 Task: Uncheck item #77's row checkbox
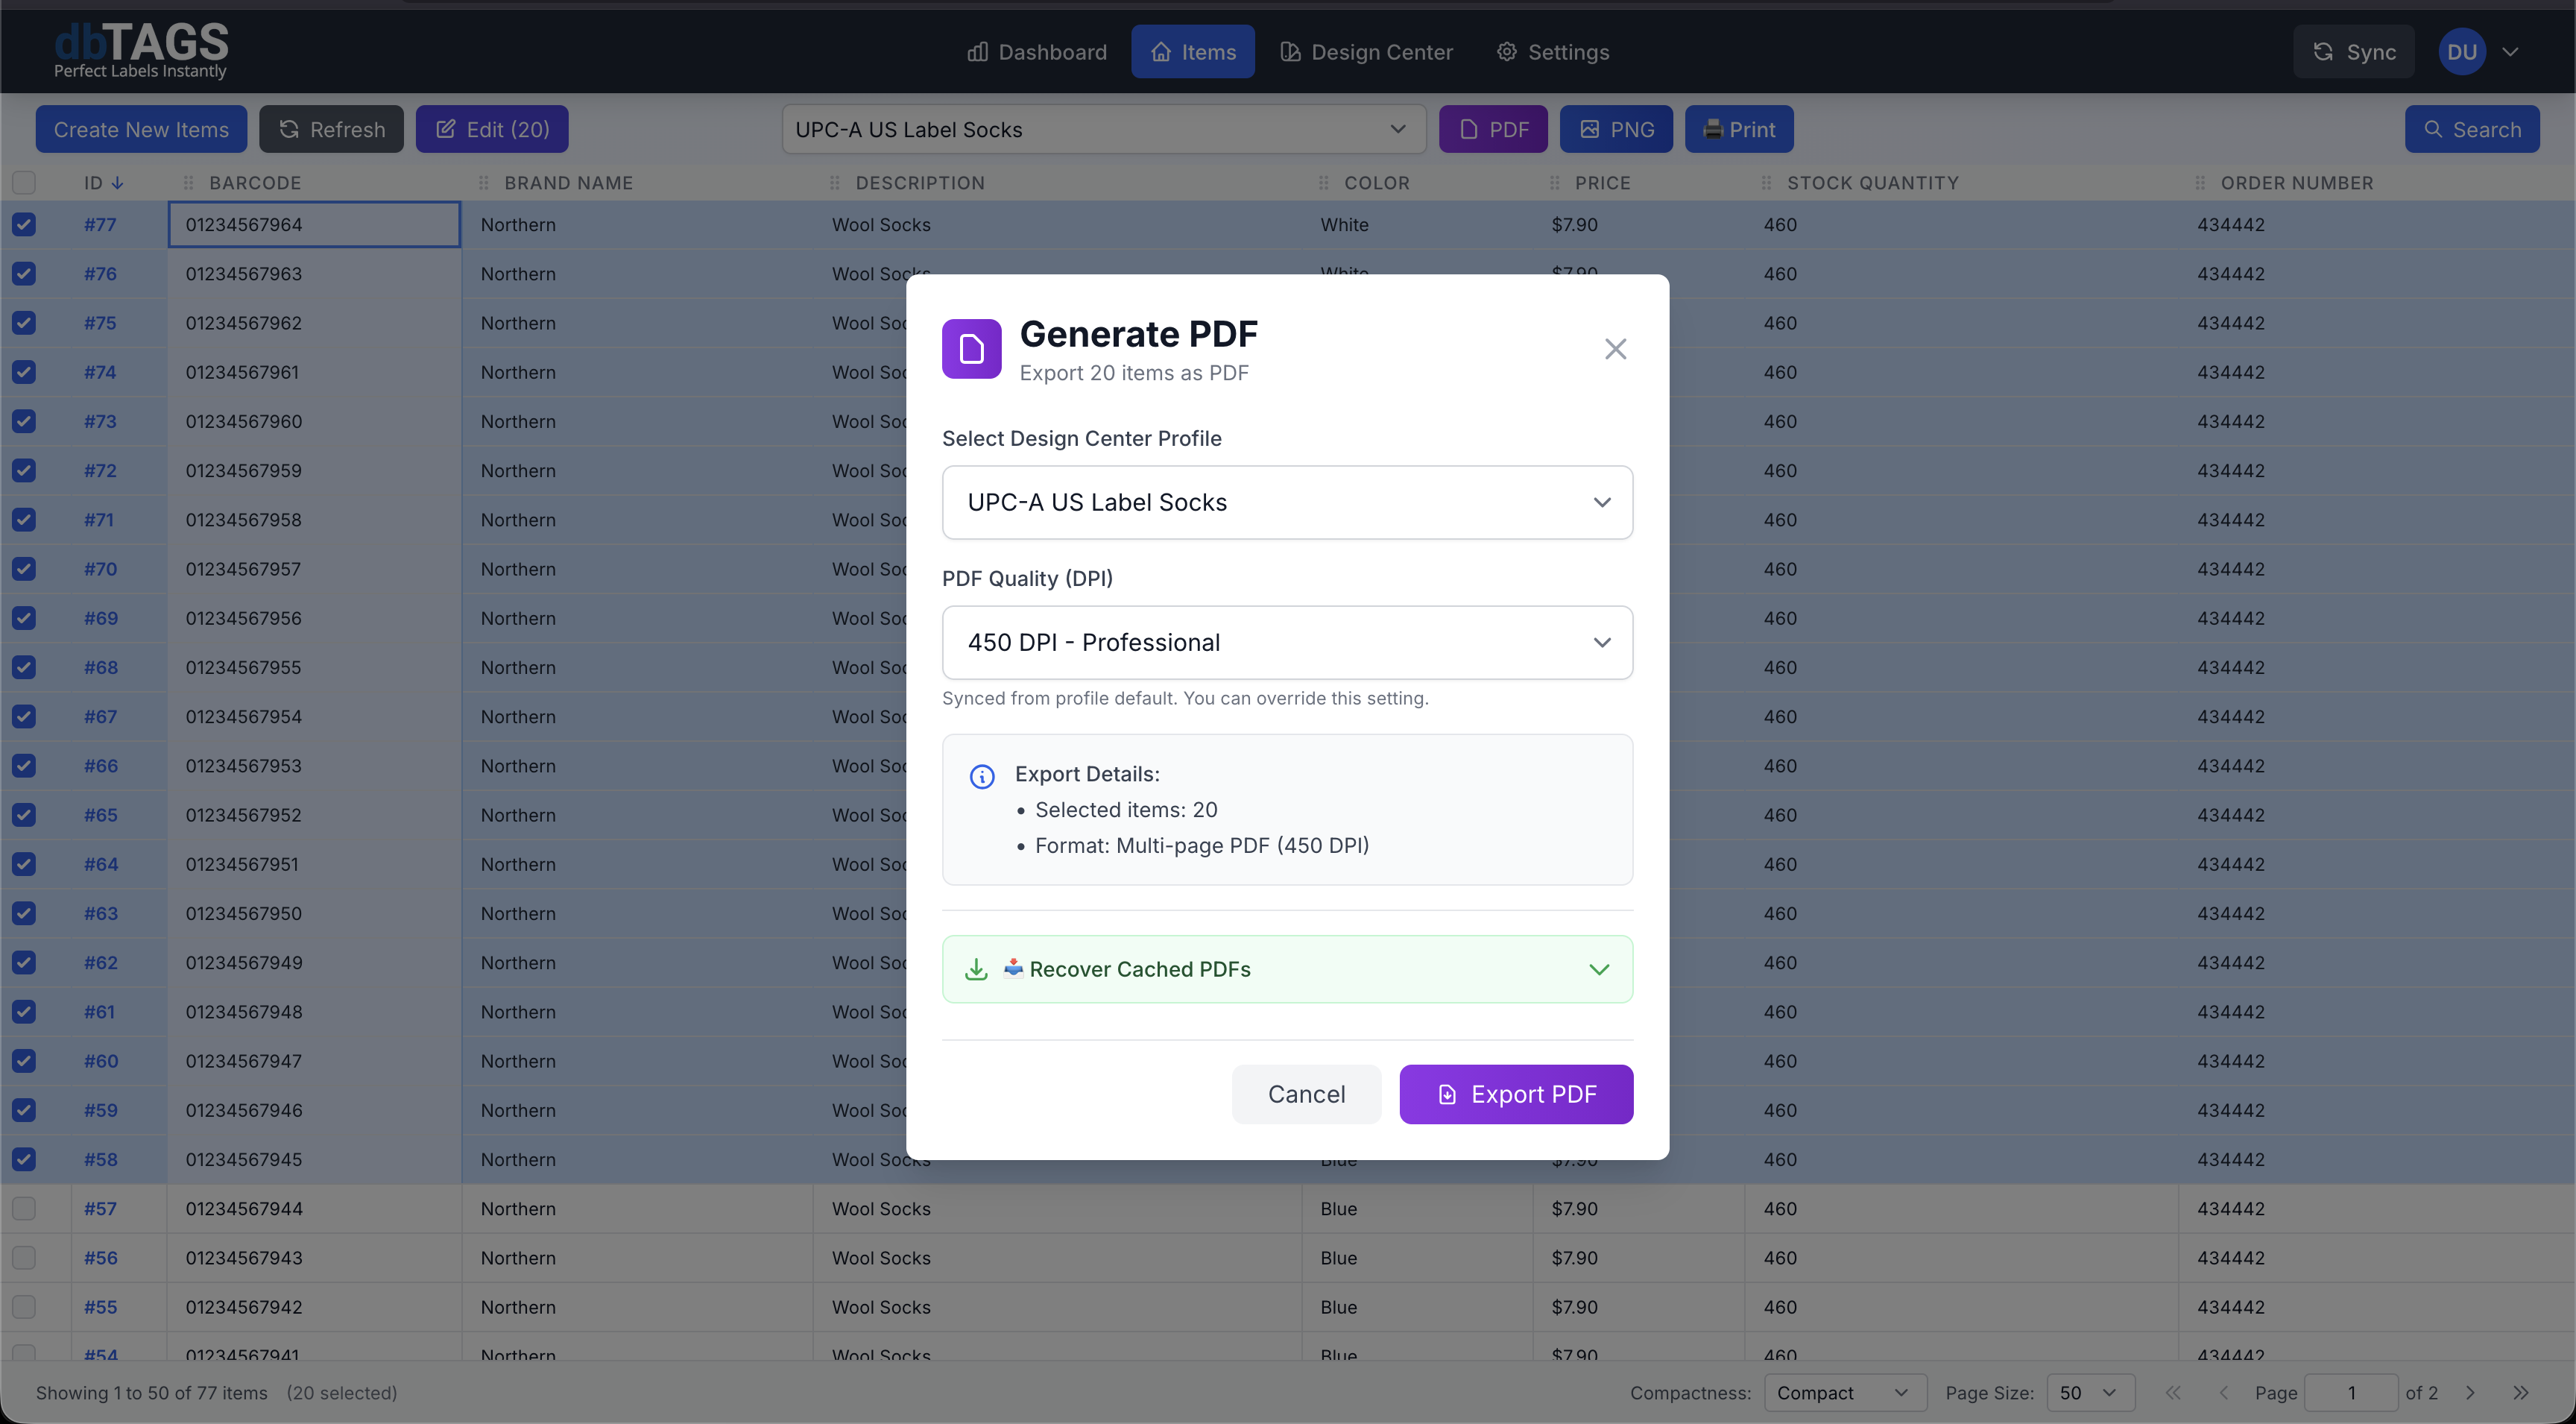[x=24, y=224]
